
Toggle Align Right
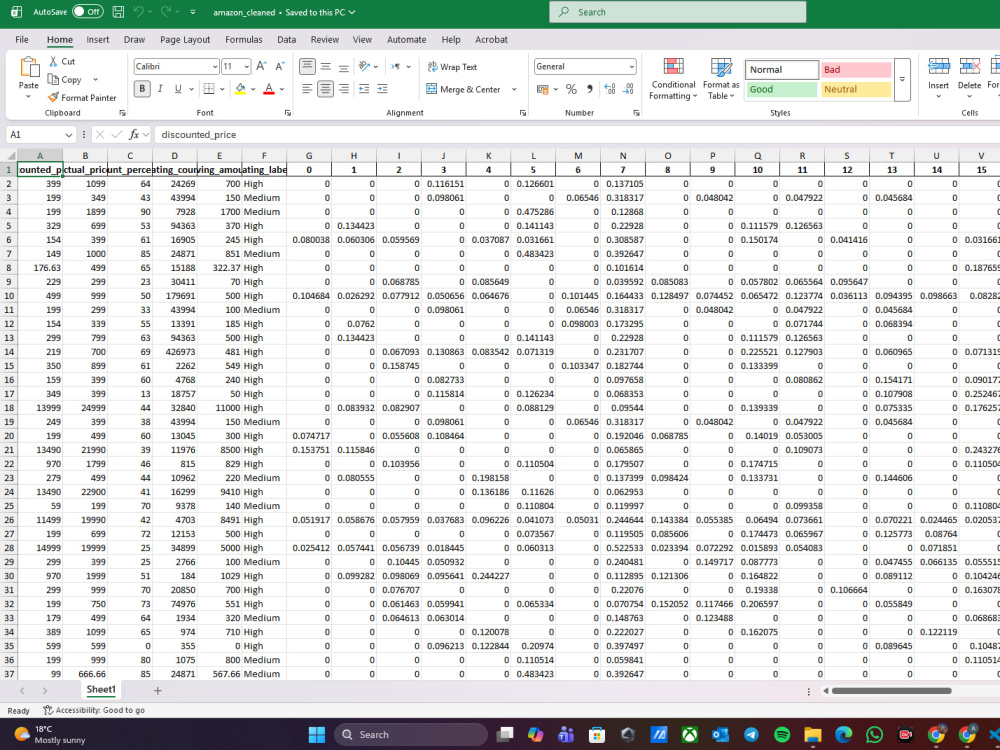[344, 89]
